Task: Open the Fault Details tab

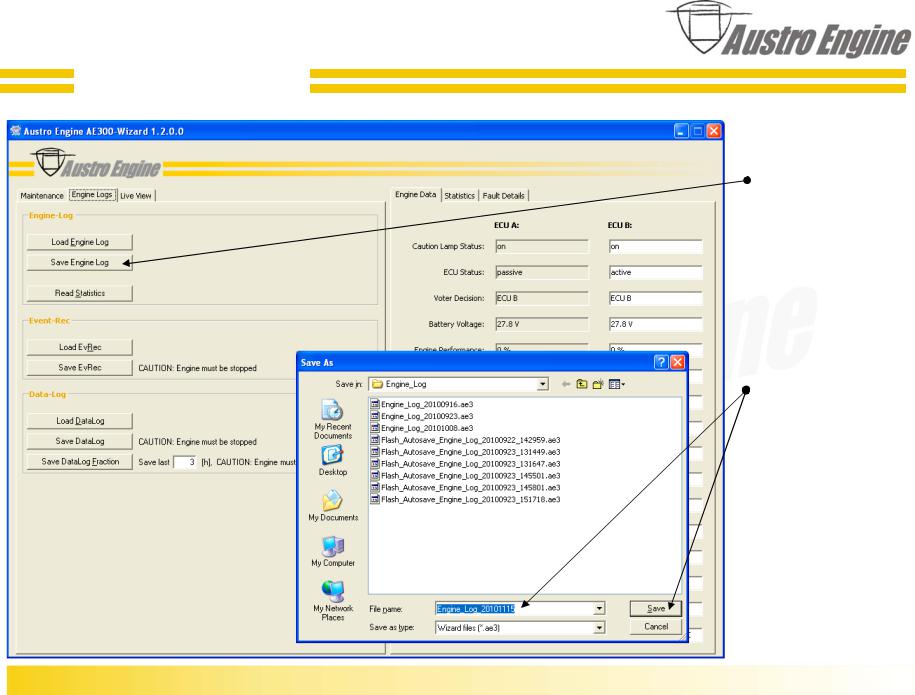Action: (x=504, y=195)
